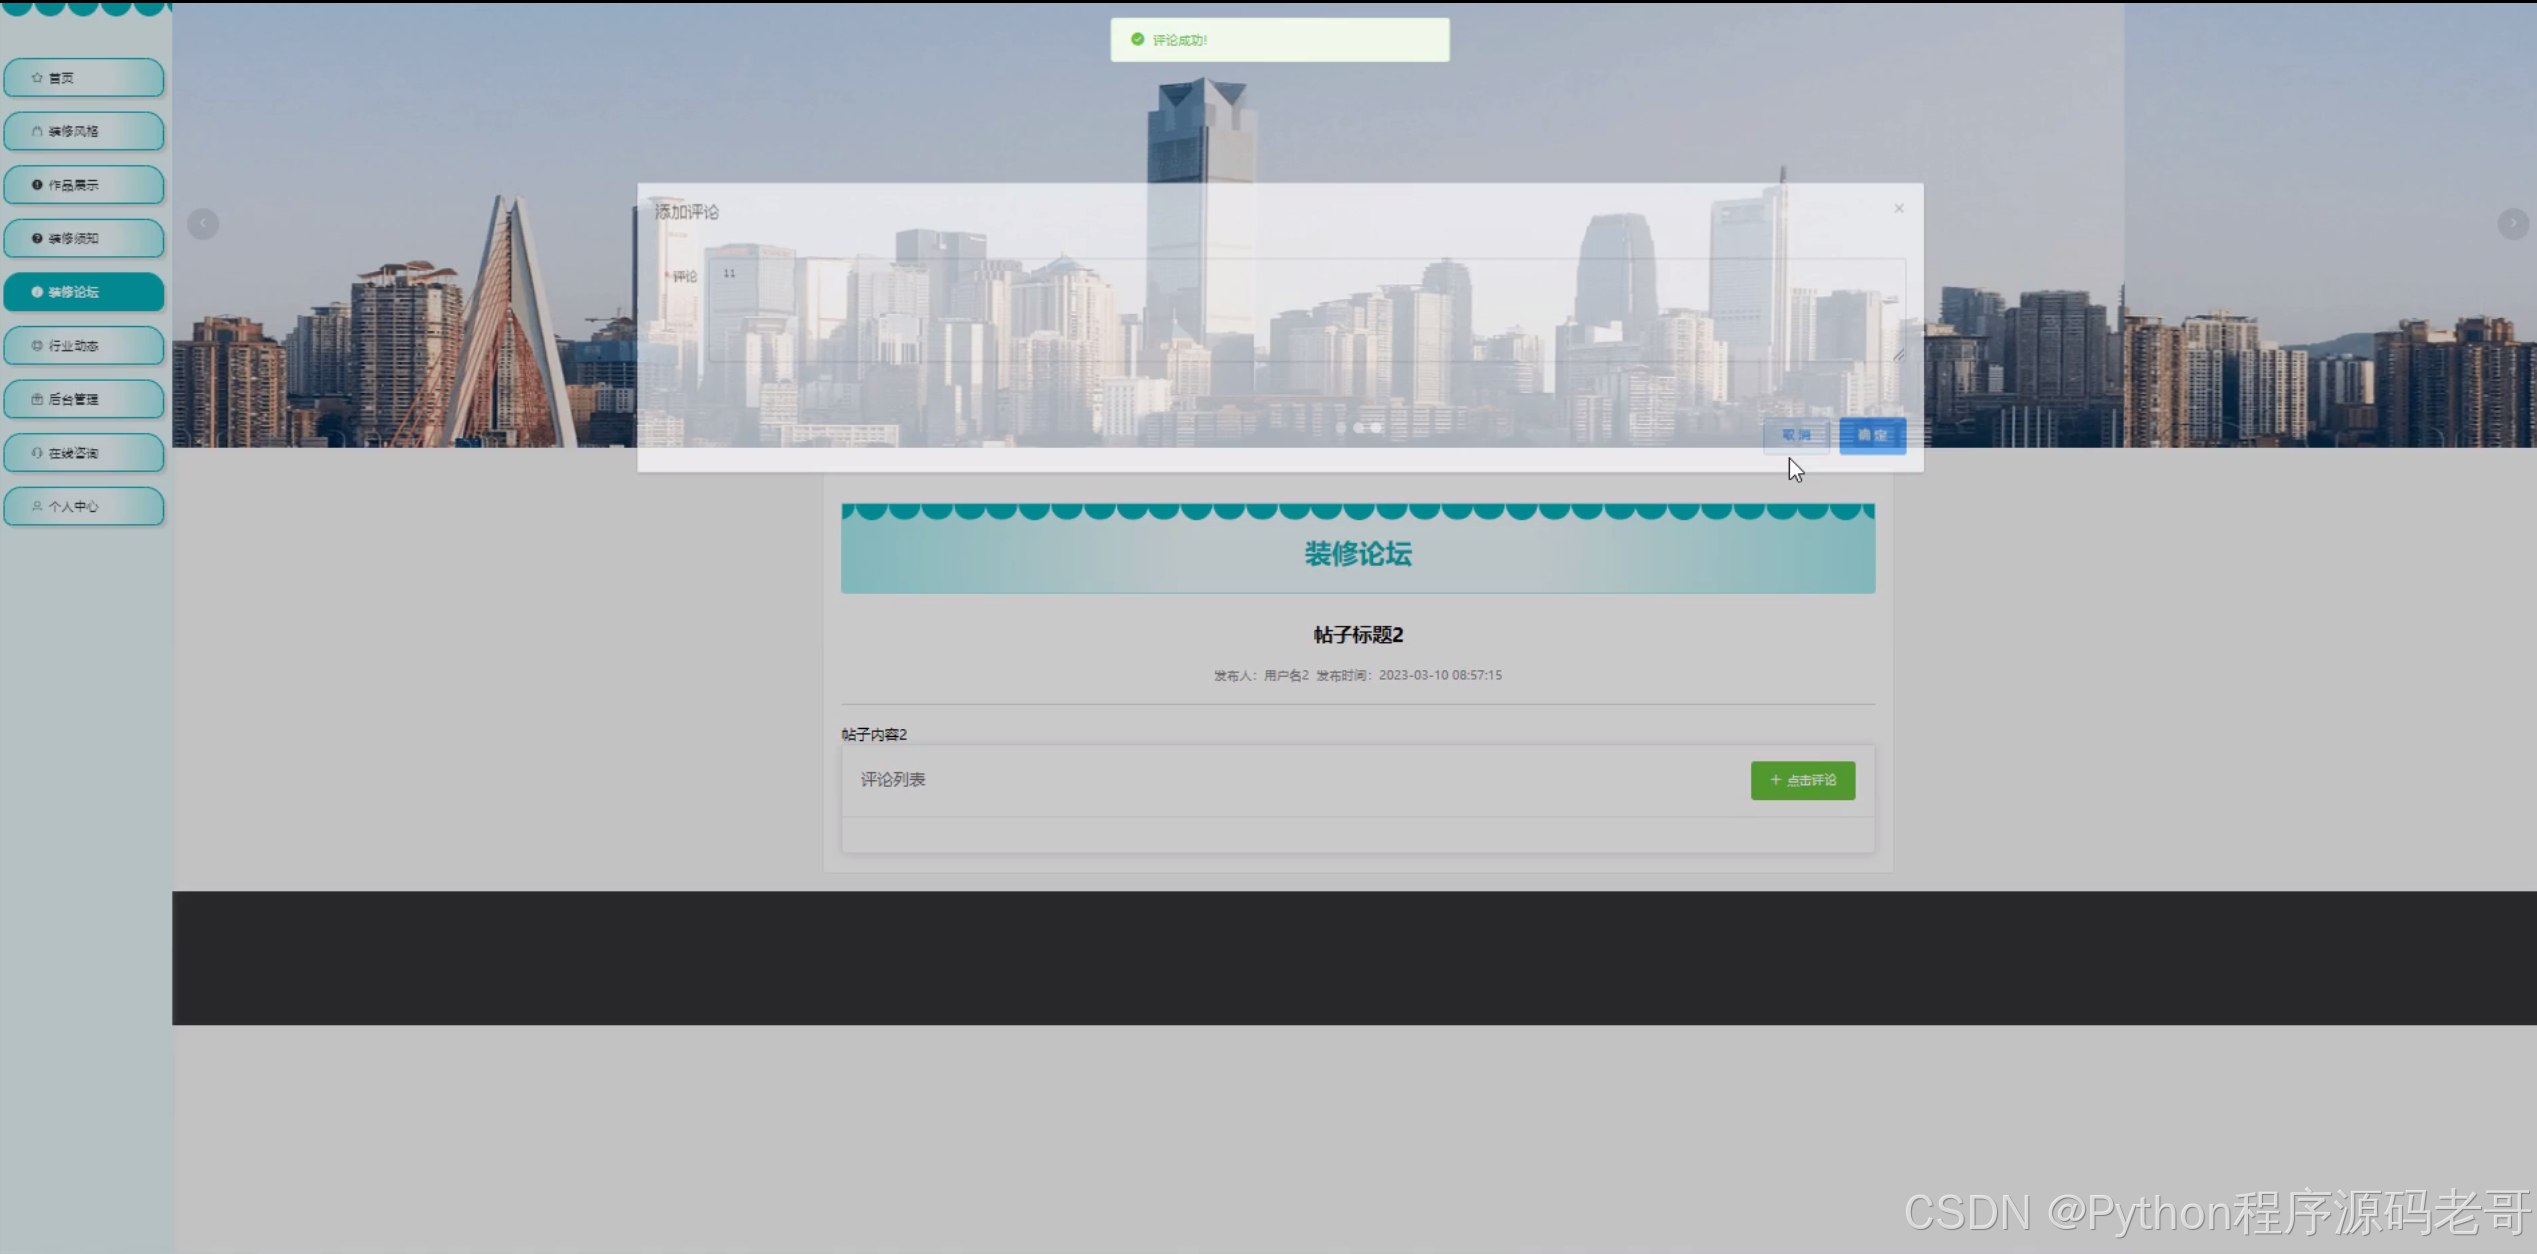Image resolution: width=2537 pixels, height=1254 pixels.
Task: Click the 在线咨询 headset icon
Action: tap(37, 453)
